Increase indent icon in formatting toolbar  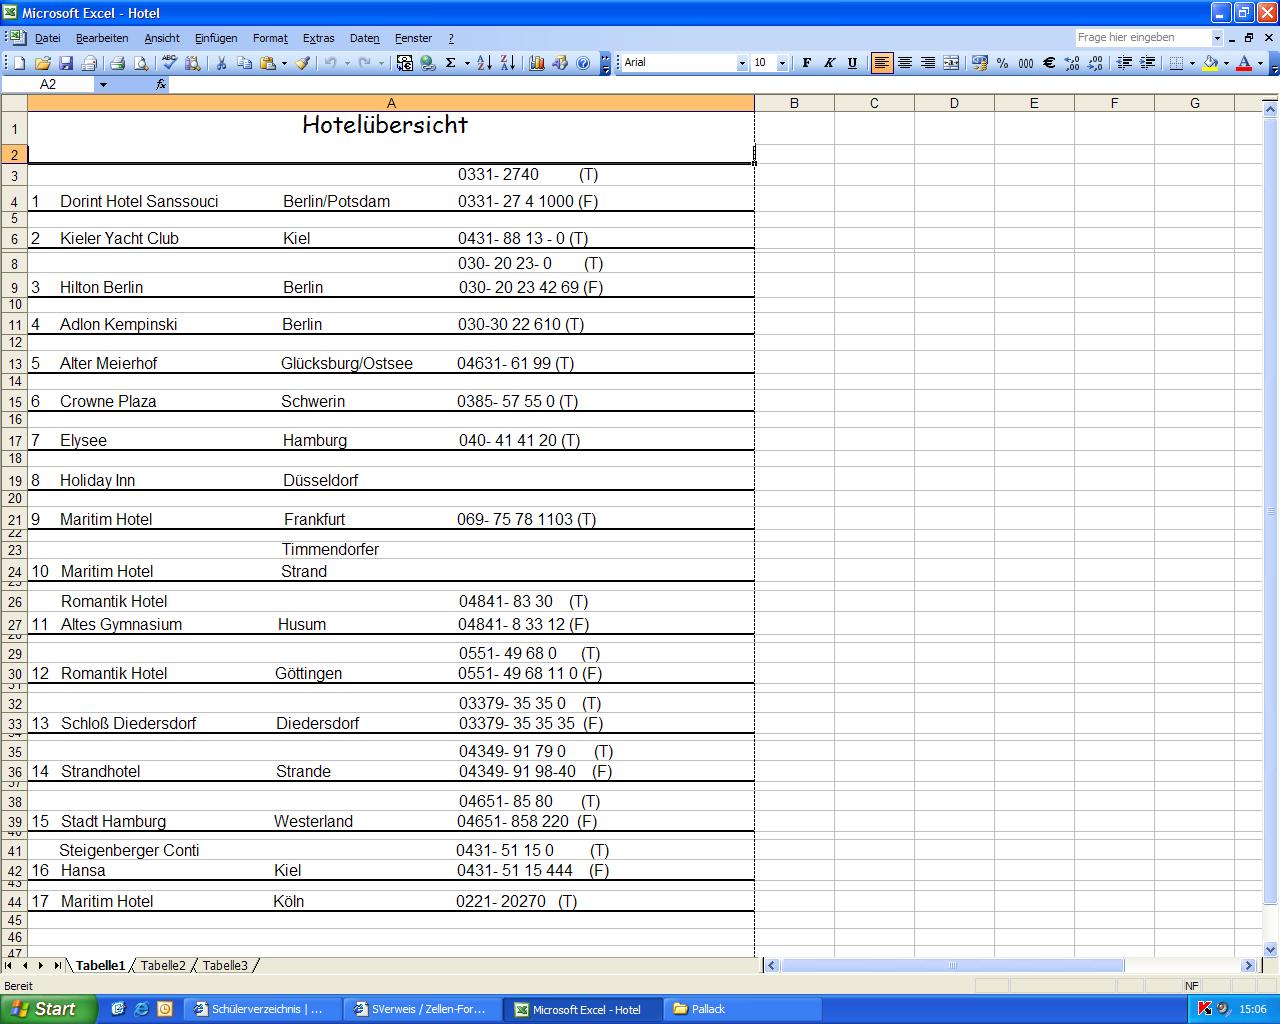[1147, 63]
